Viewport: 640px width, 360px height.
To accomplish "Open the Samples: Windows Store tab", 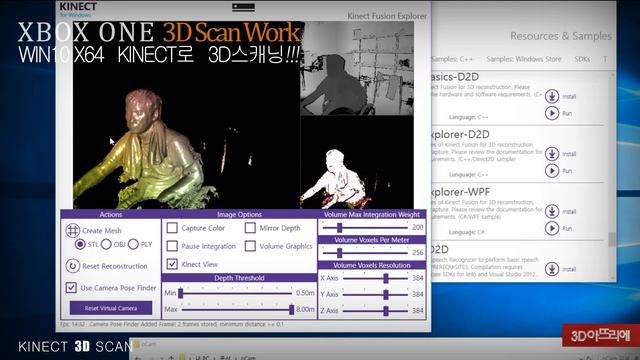I will (x=524, y=59).
